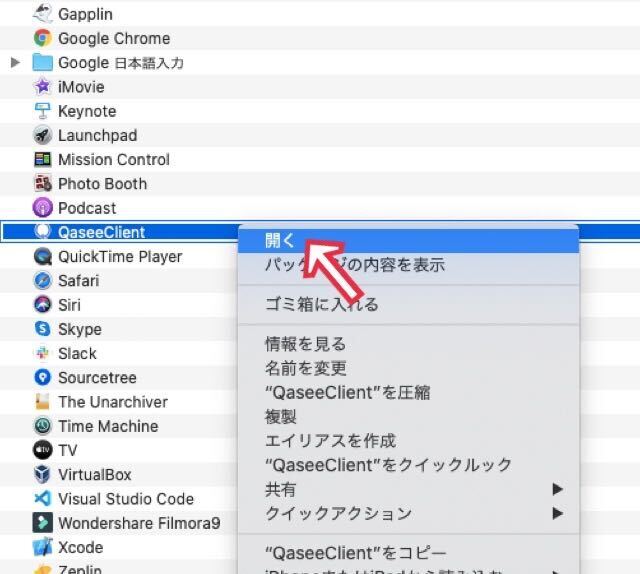Image resolution: width=640 pixels, height=574 pixels.
Task: Select the Podcast name text
Action: tap(87, 208)
